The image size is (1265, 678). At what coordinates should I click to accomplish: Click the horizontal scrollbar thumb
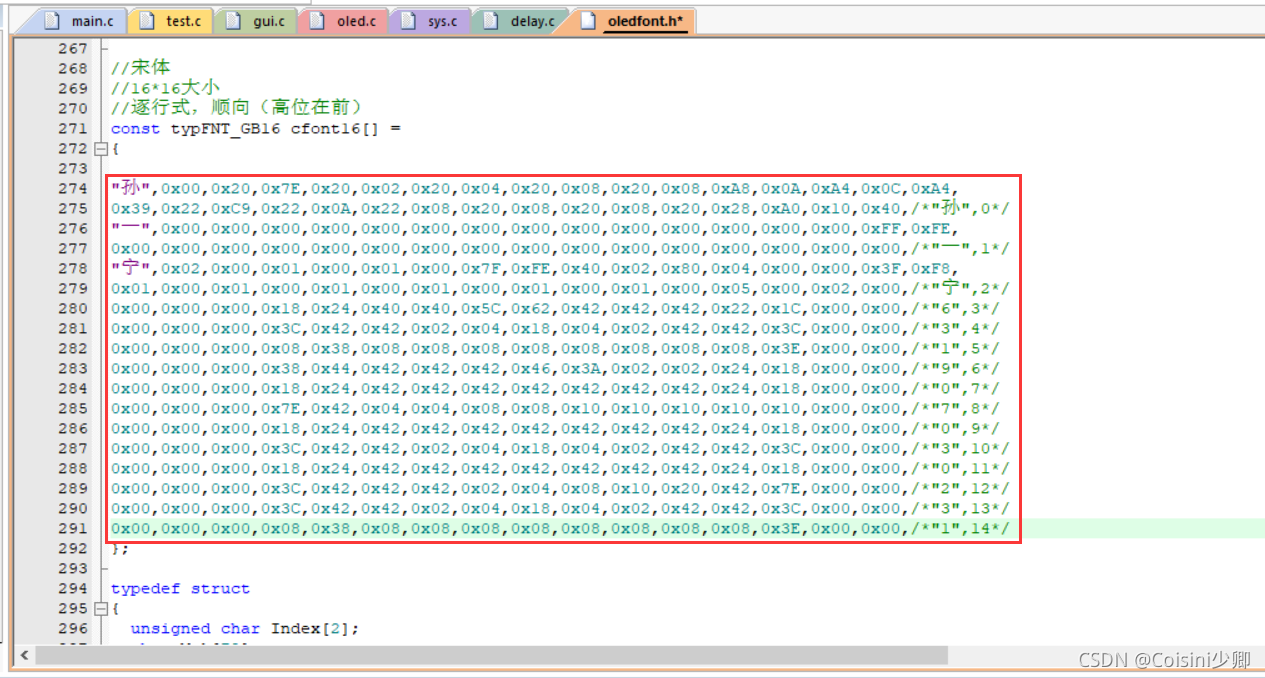[x=490, y=655]
